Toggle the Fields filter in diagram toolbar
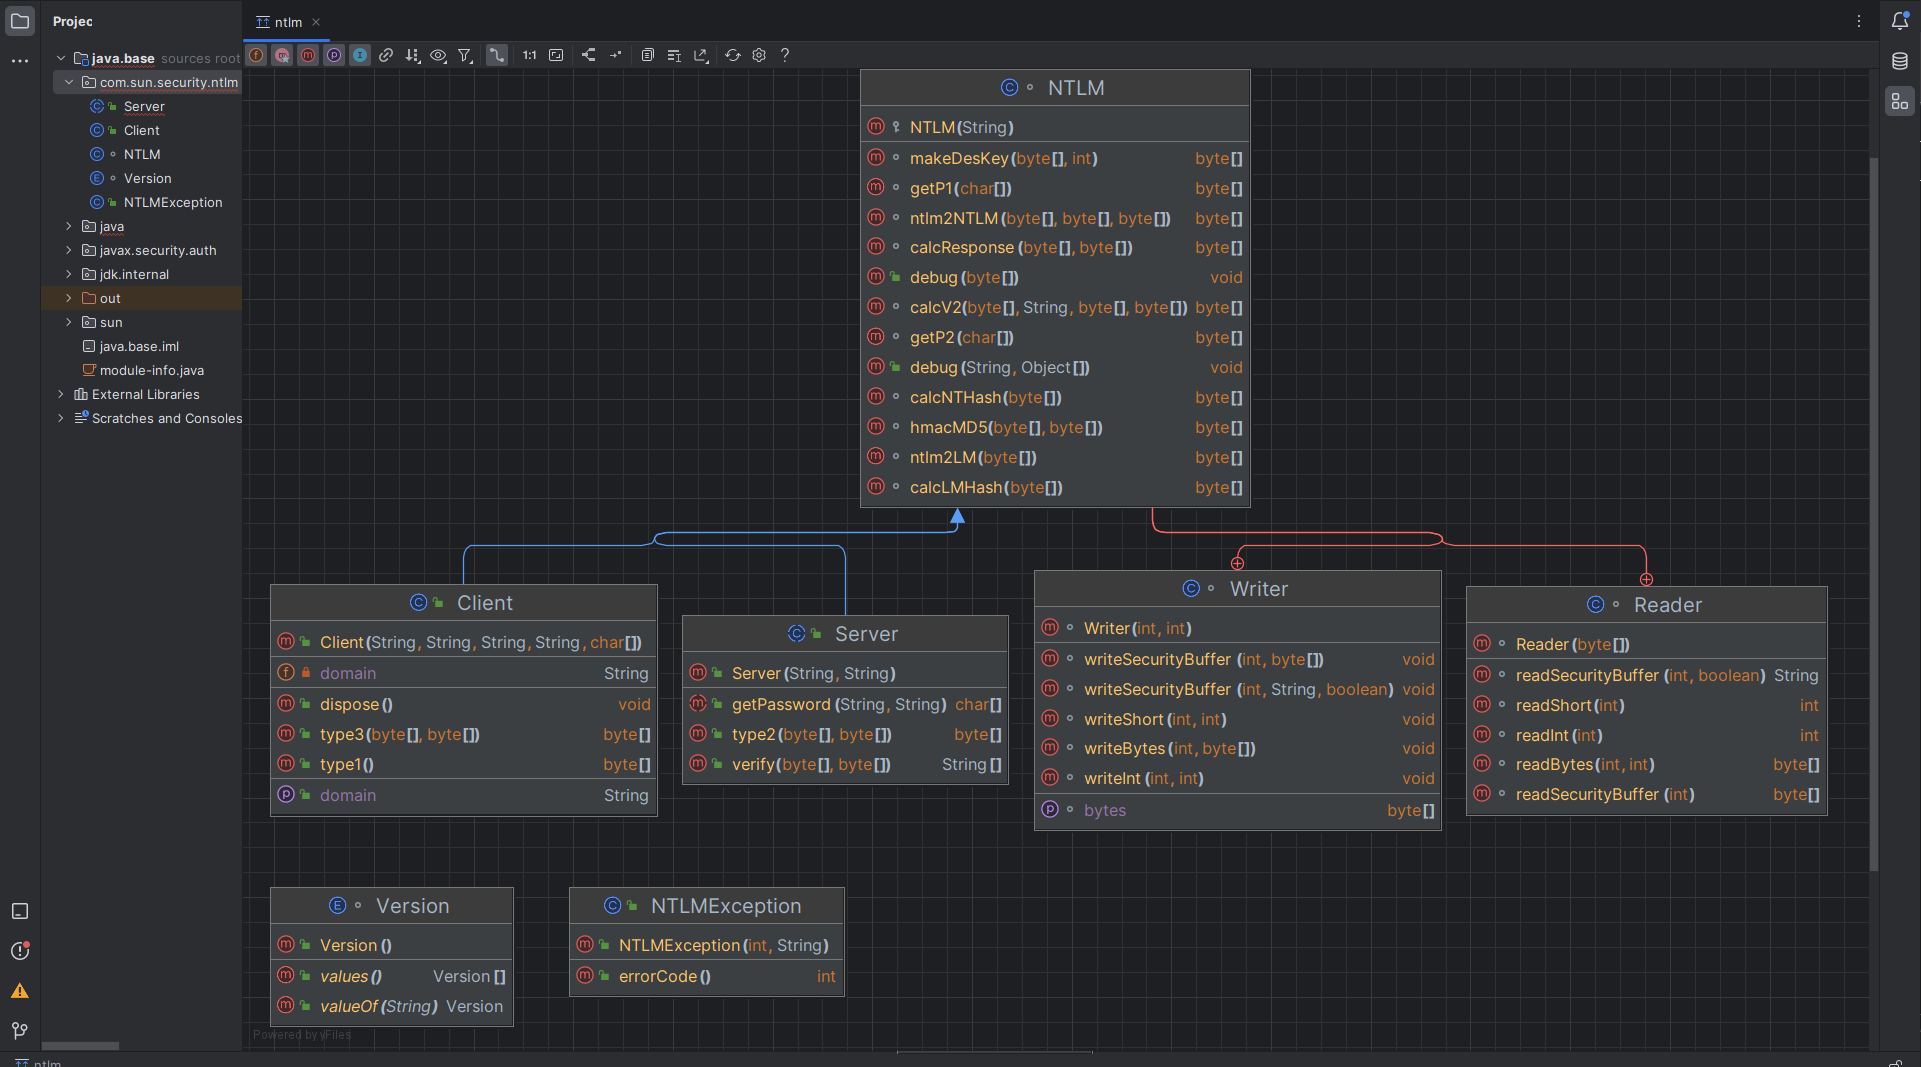The width and height of the screenshot is (1921, 1067). [x=257, y=55]
